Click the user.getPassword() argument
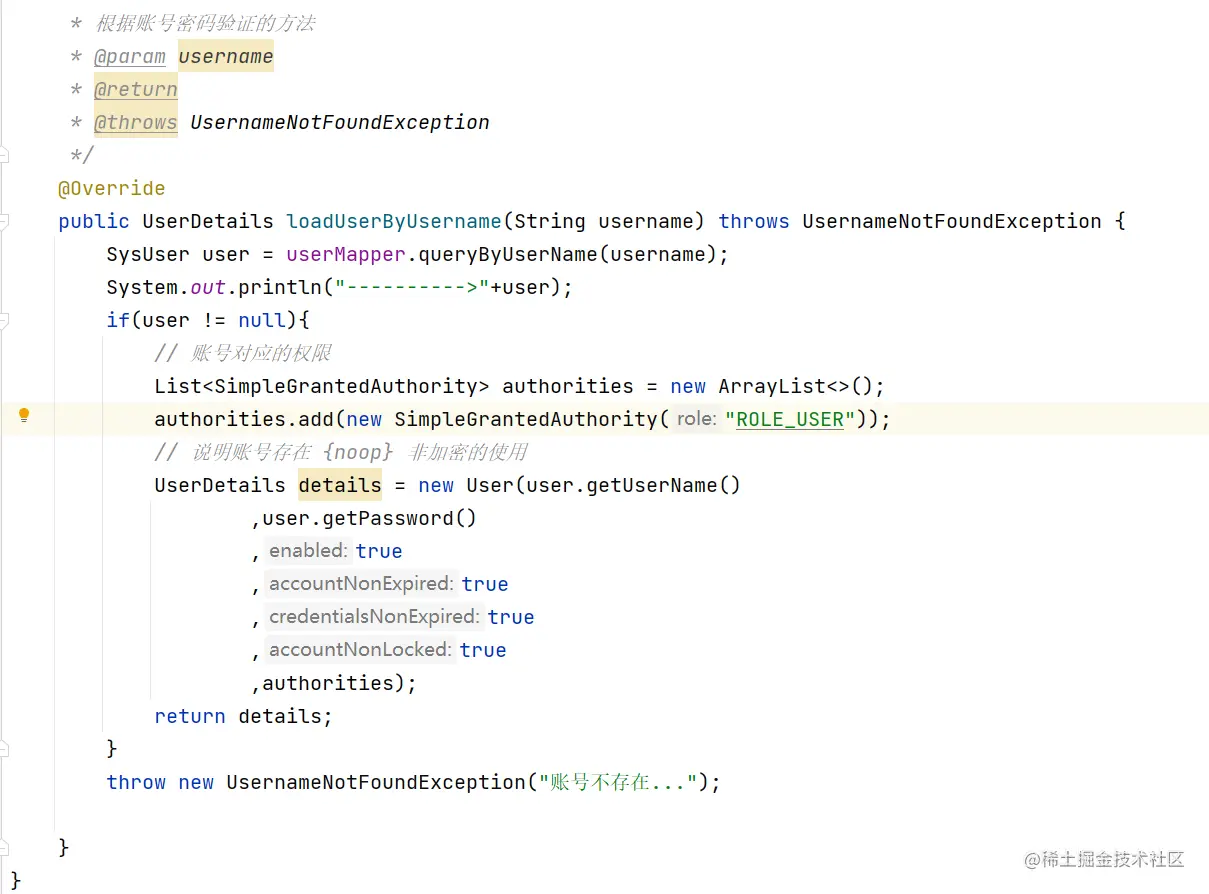This screenshot has width=1209, height=894. [x=370, y=518]
